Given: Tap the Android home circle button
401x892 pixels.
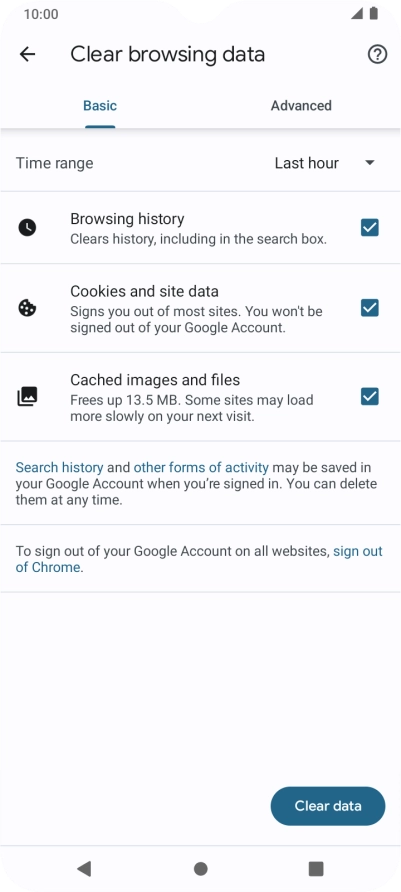Looking at the screenshot, I should [200, 868].
